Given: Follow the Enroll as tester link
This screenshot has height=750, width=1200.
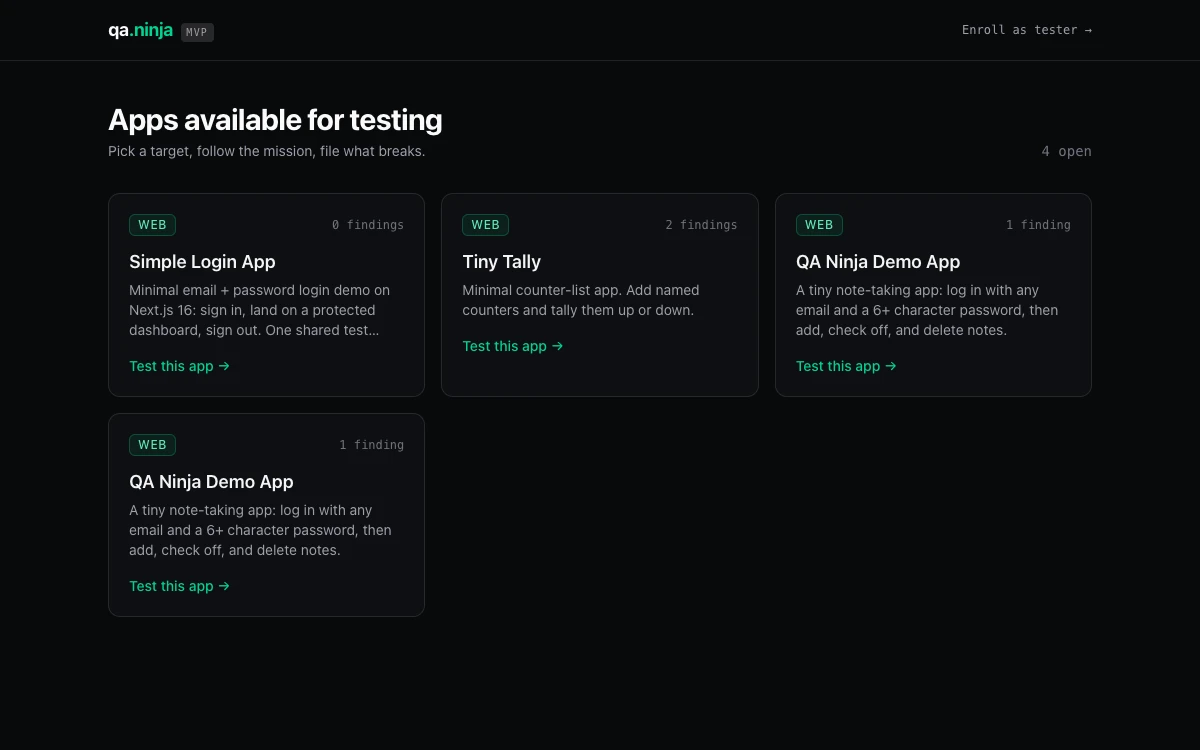Looking at the screenshot, I should (x=1027, y=30).
